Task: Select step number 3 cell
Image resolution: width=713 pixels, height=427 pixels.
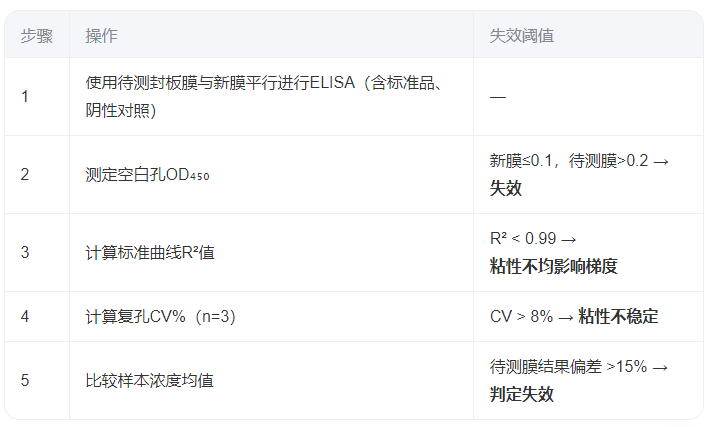Action: point(25,253)
